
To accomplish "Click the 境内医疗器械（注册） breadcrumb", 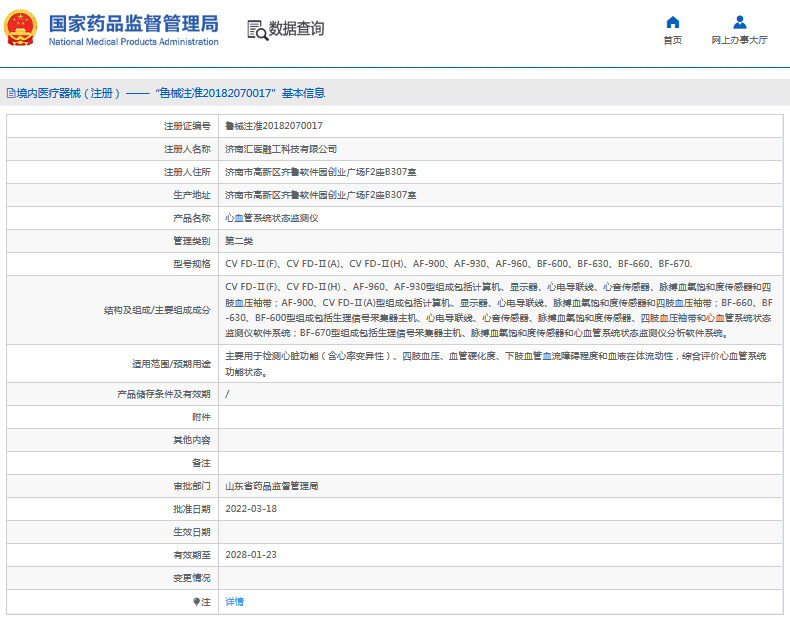I will (69, 93).
